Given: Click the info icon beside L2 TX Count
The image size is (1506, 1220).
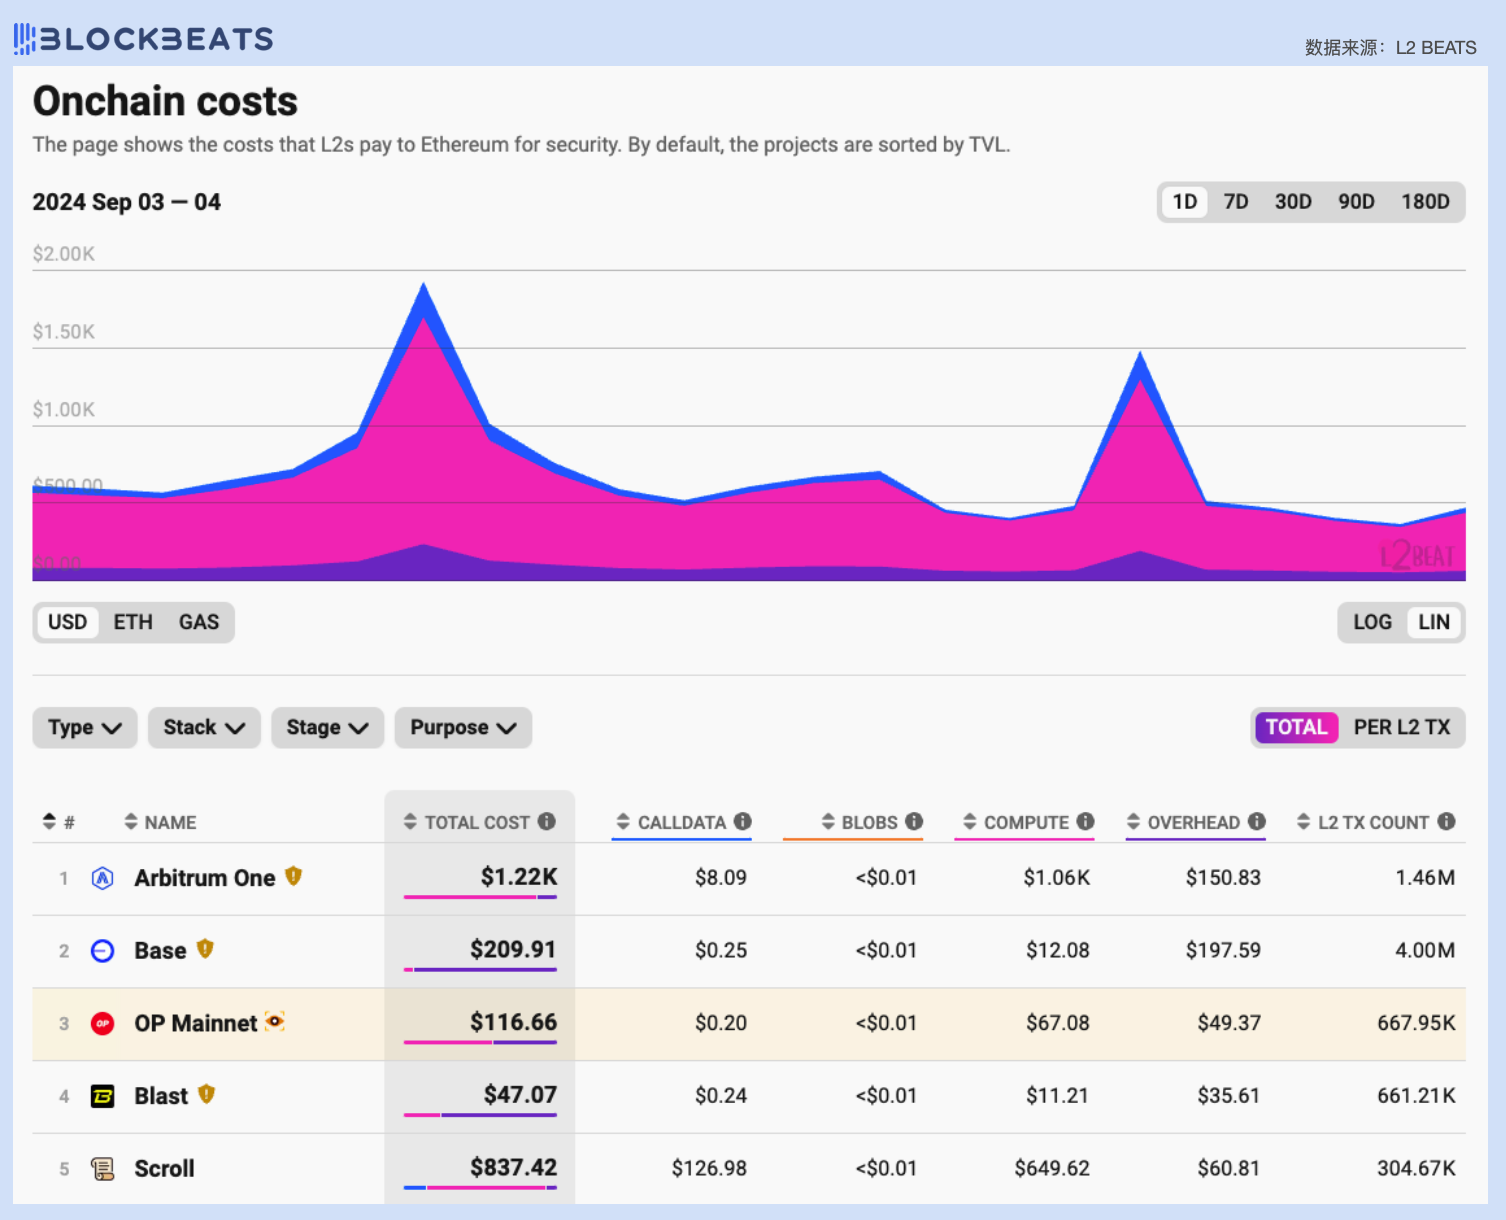Looking at the screenshot, I should point(1446,821).
